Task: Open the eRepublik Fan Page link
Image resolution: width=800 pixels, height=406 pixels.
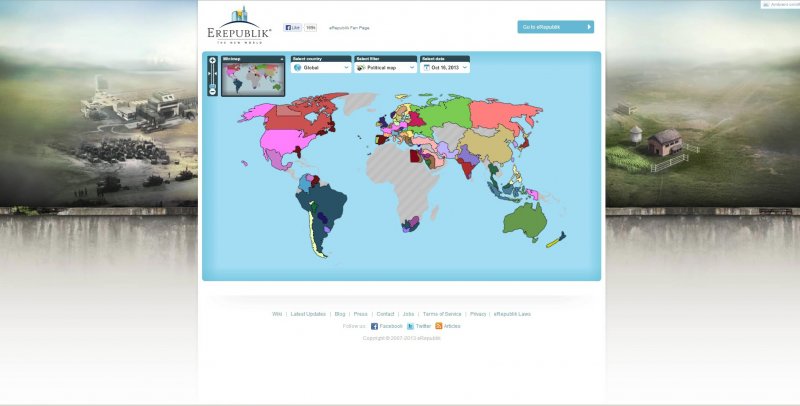Action: [349, 28]
